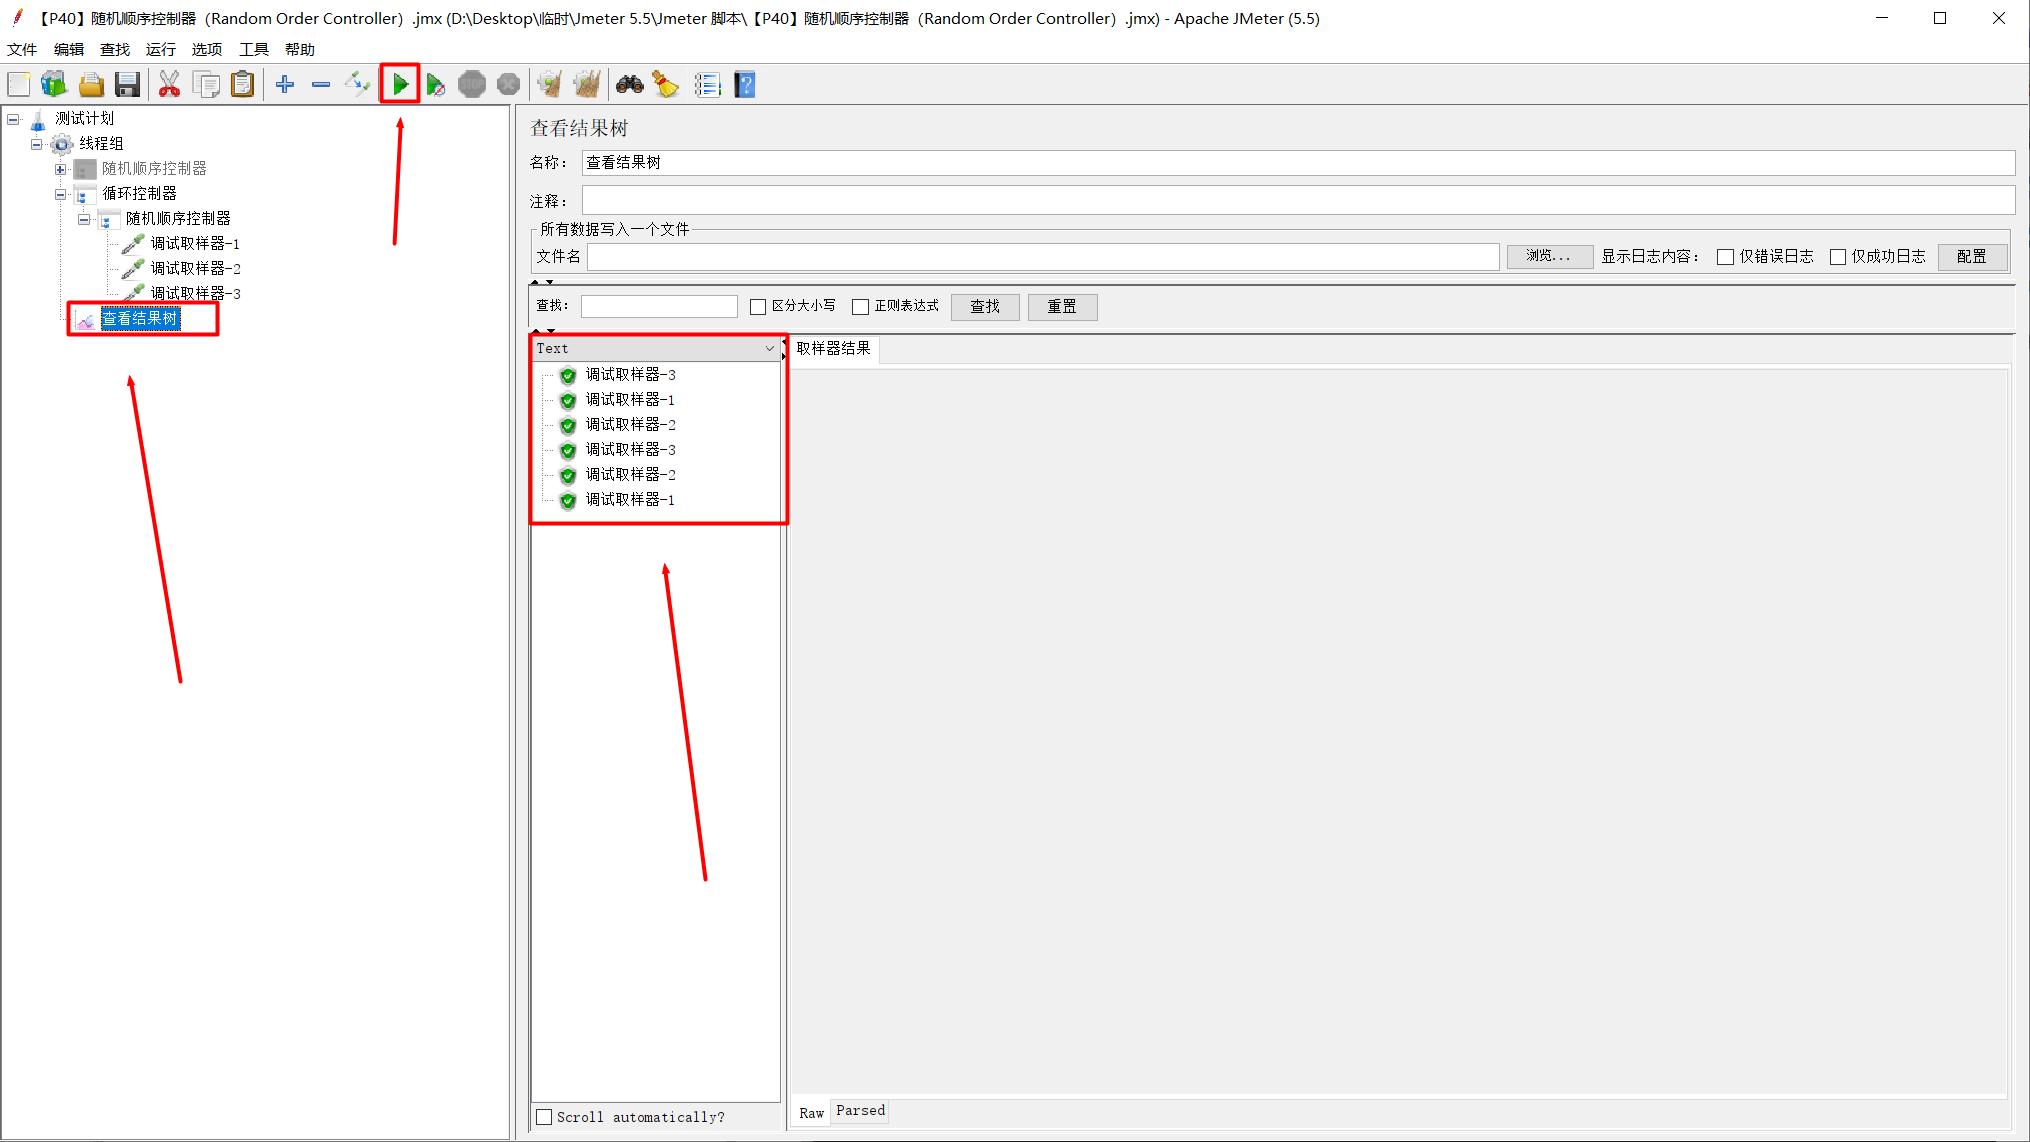Screen dimensions: 2030x1142
Task: Collapse the 循环控制器 node
Action: (x=61, y=194)
